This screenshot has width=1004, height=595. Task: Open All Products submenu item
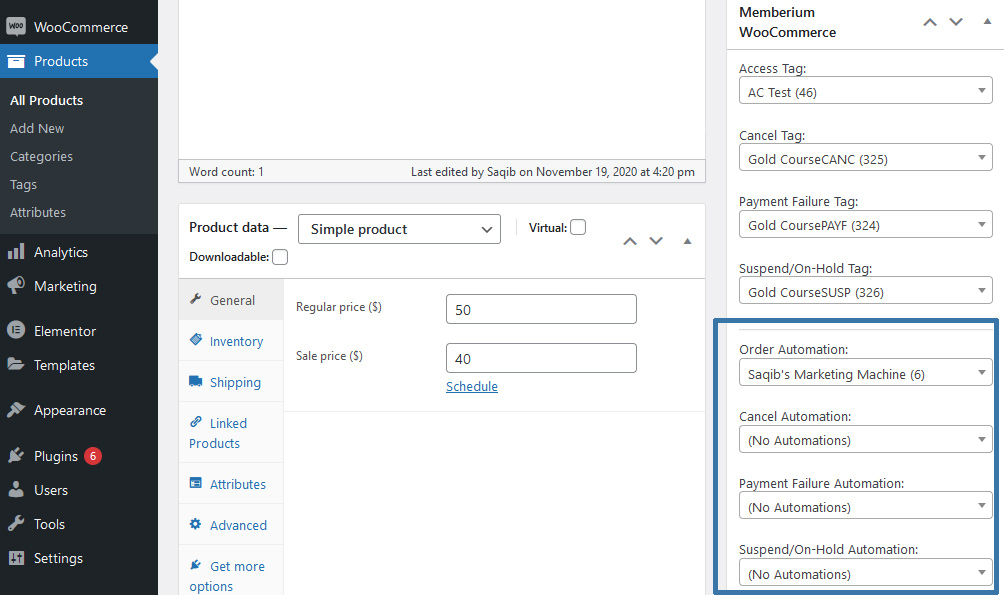46,101
